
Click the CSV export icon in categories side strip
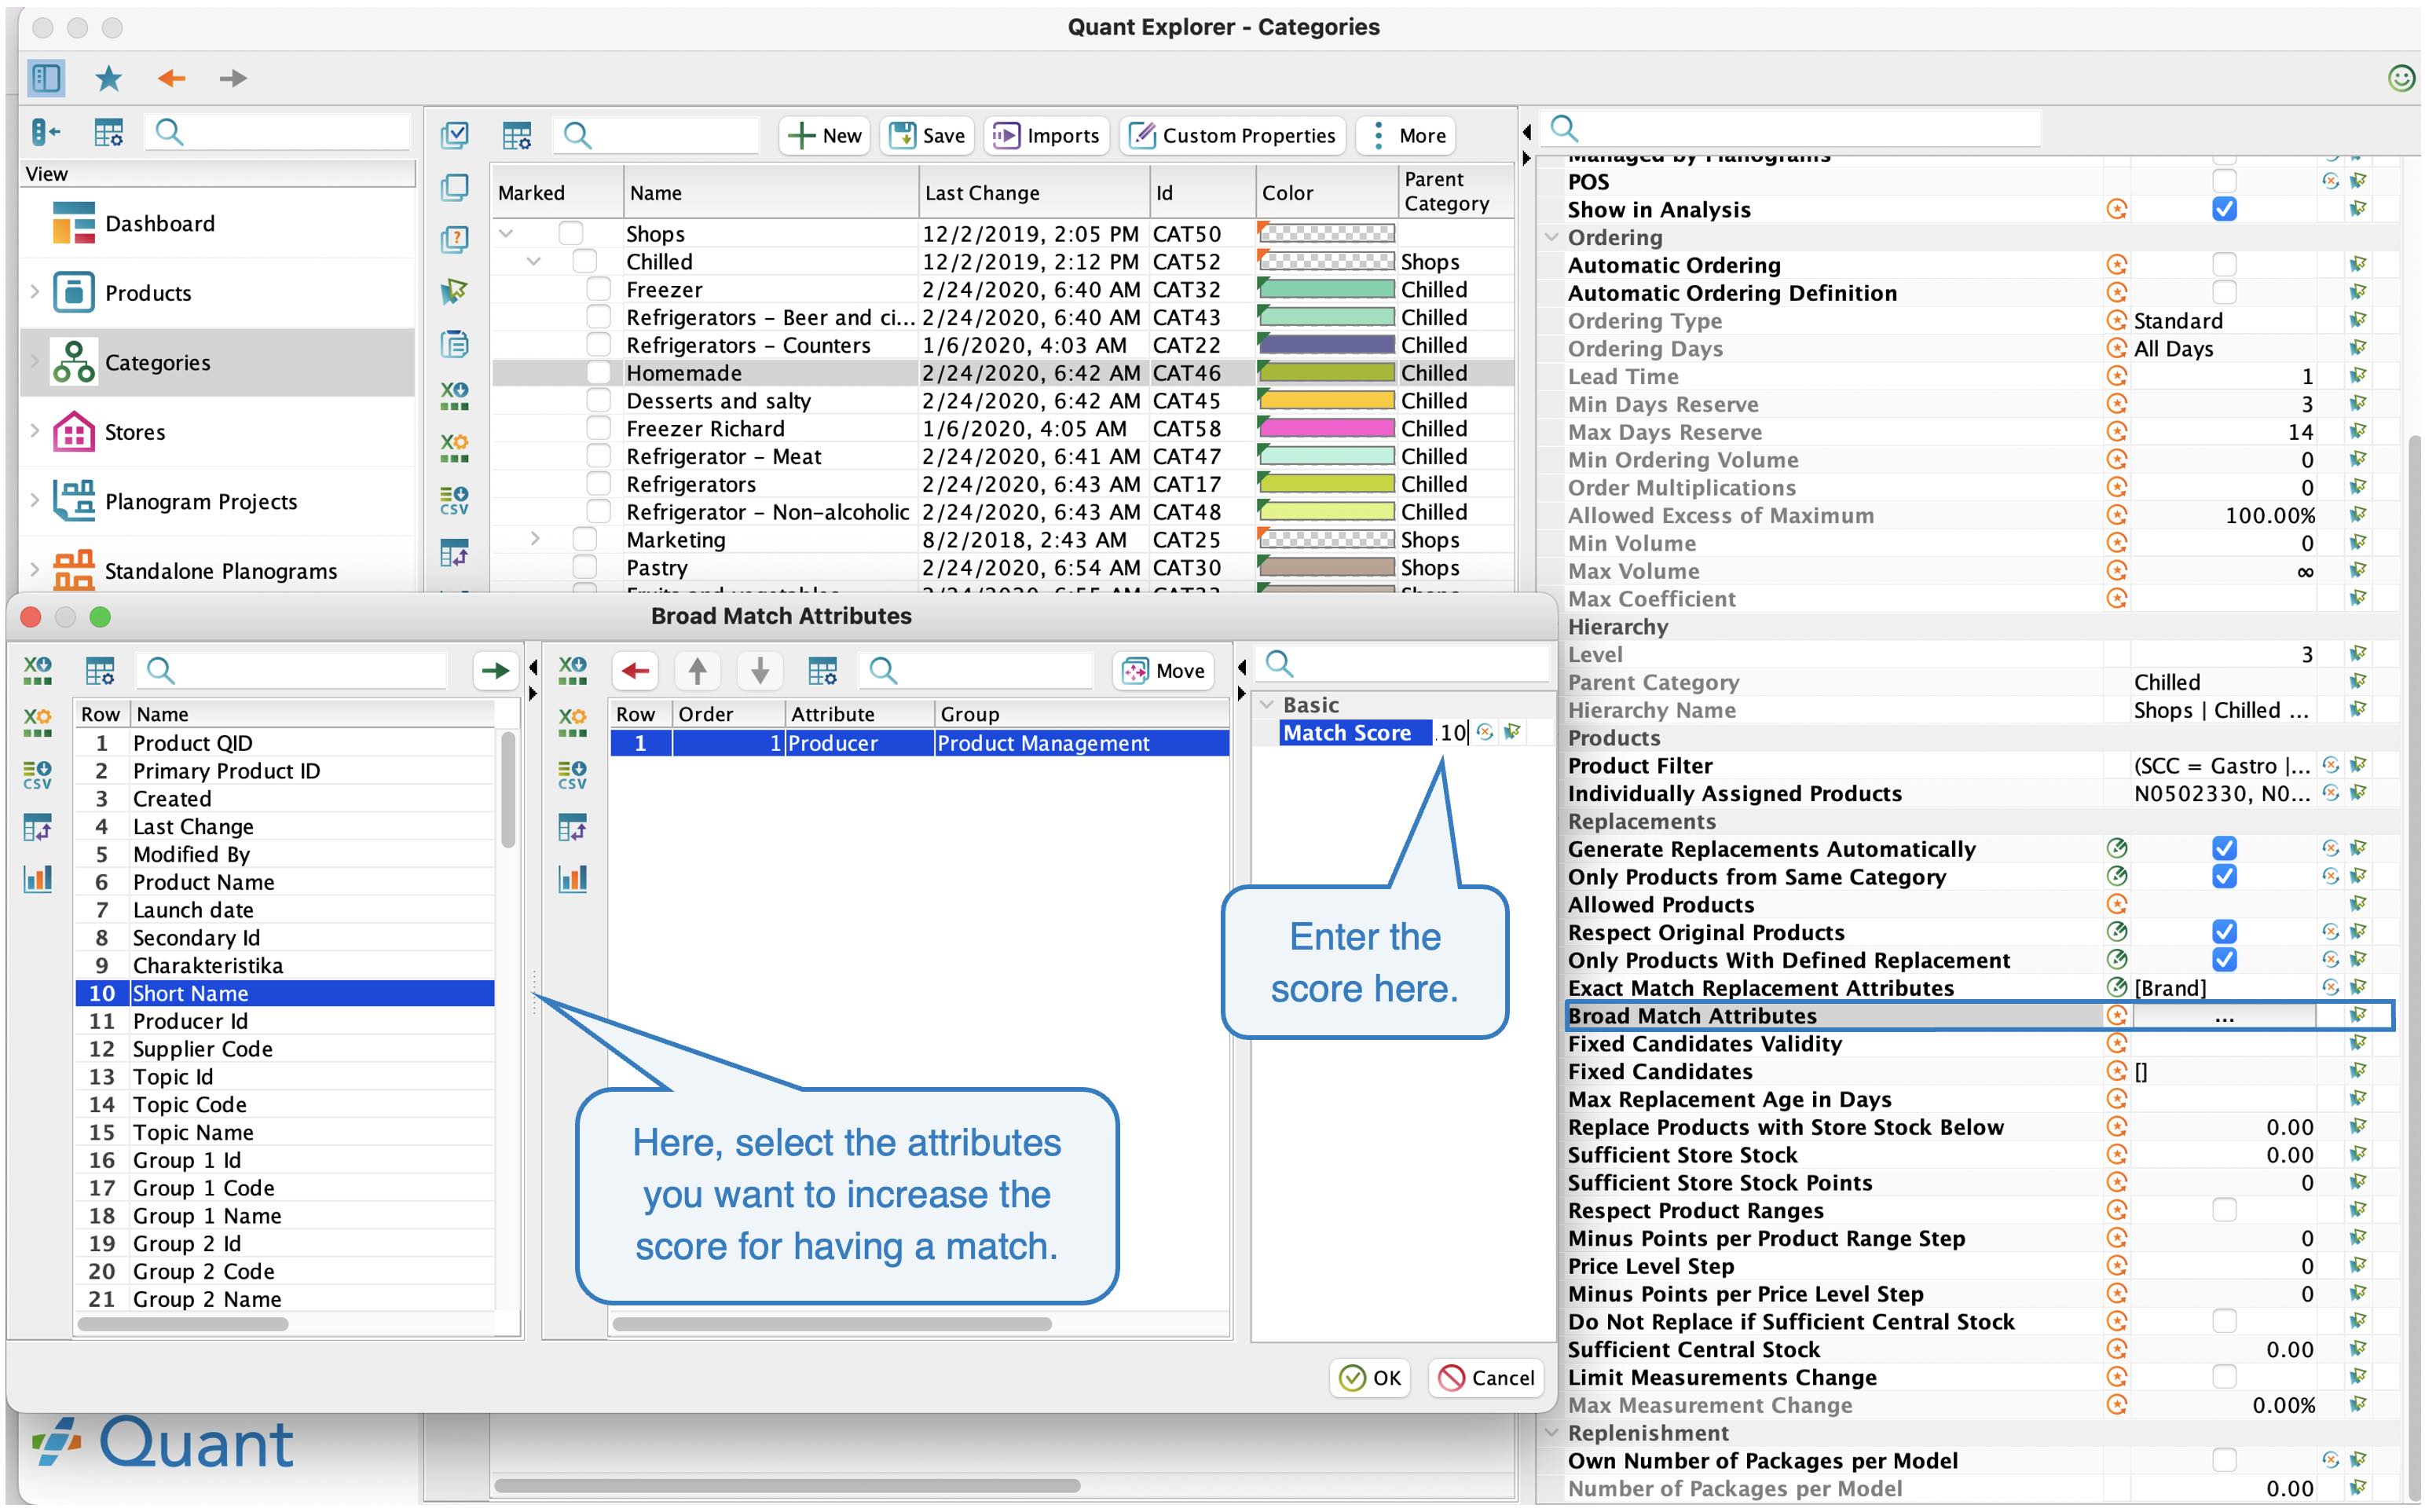(x=455, y=499)
